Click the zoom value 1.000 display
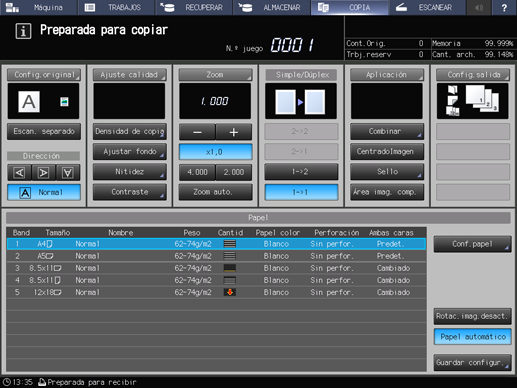Screen dimensions: 517x388 pyautogui.click(x=215, y=101)
